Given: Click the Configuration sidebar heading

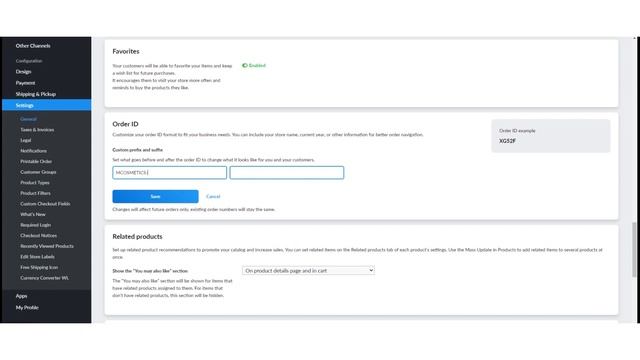Looking at the screenshot, I should point(29,61).
